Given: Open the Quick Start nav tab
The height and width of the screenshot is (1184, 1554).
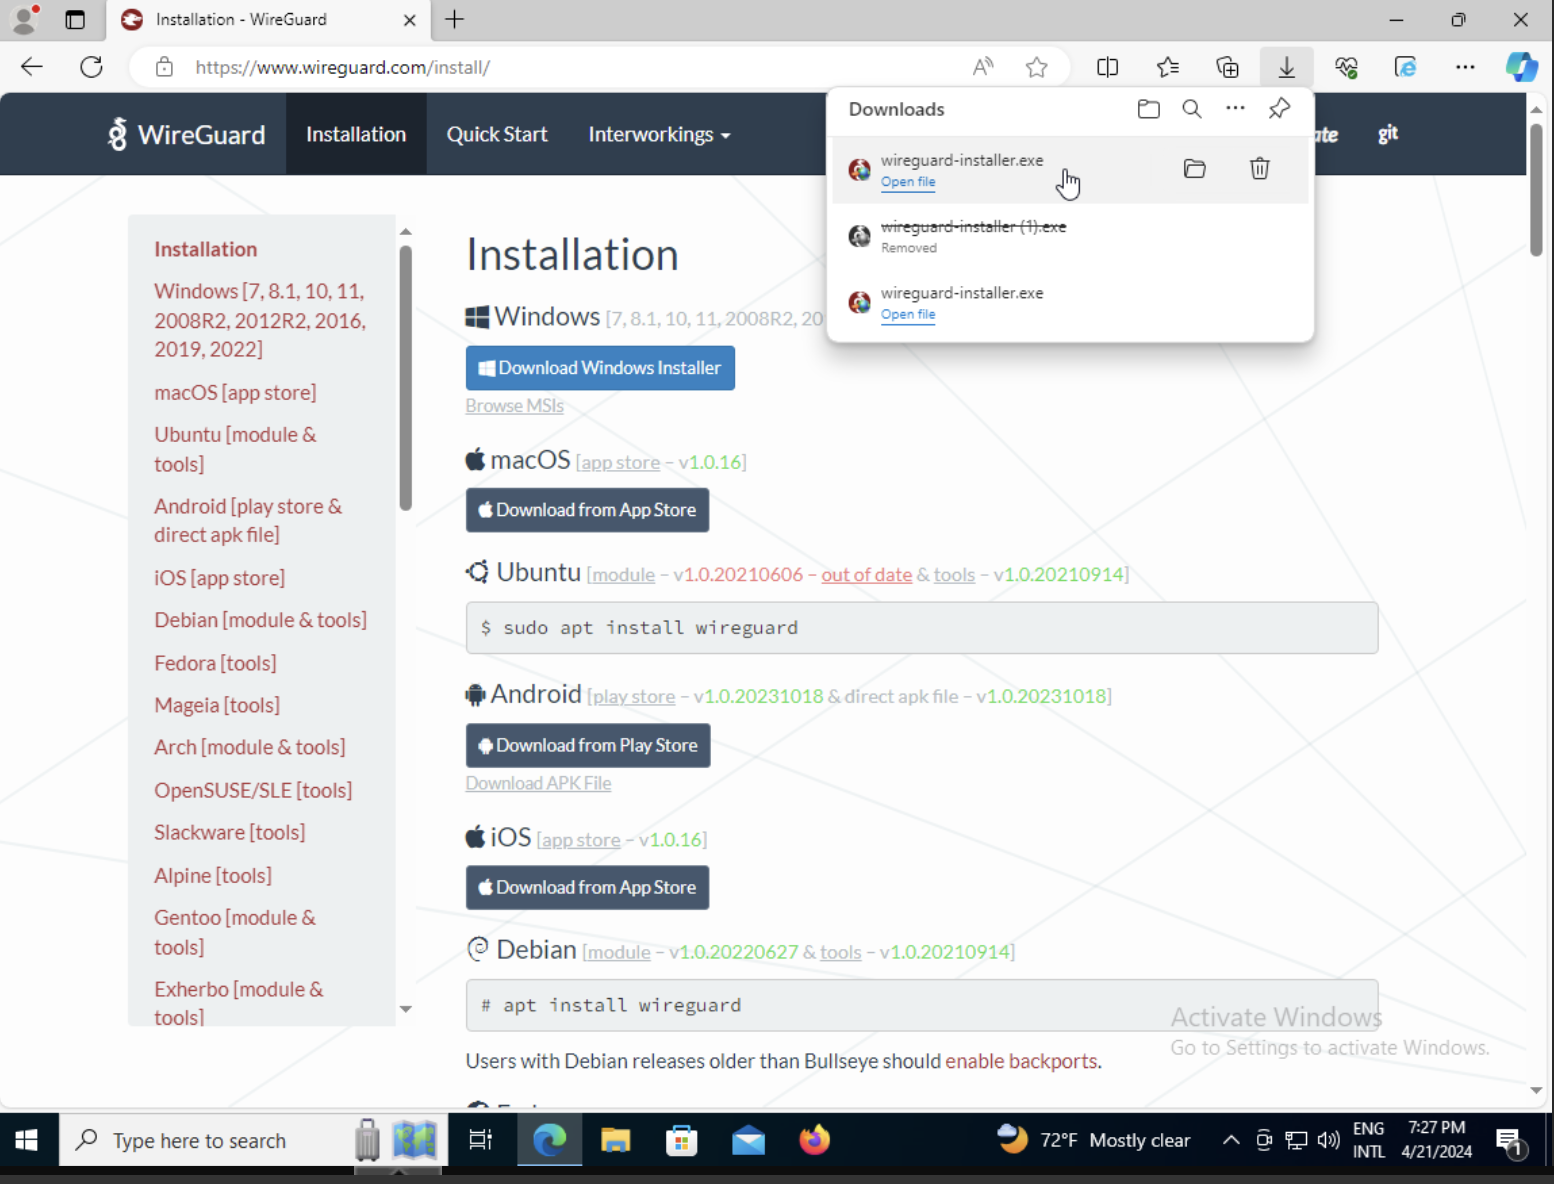Looking at the screenshot, I should click(x=496, y=134).
